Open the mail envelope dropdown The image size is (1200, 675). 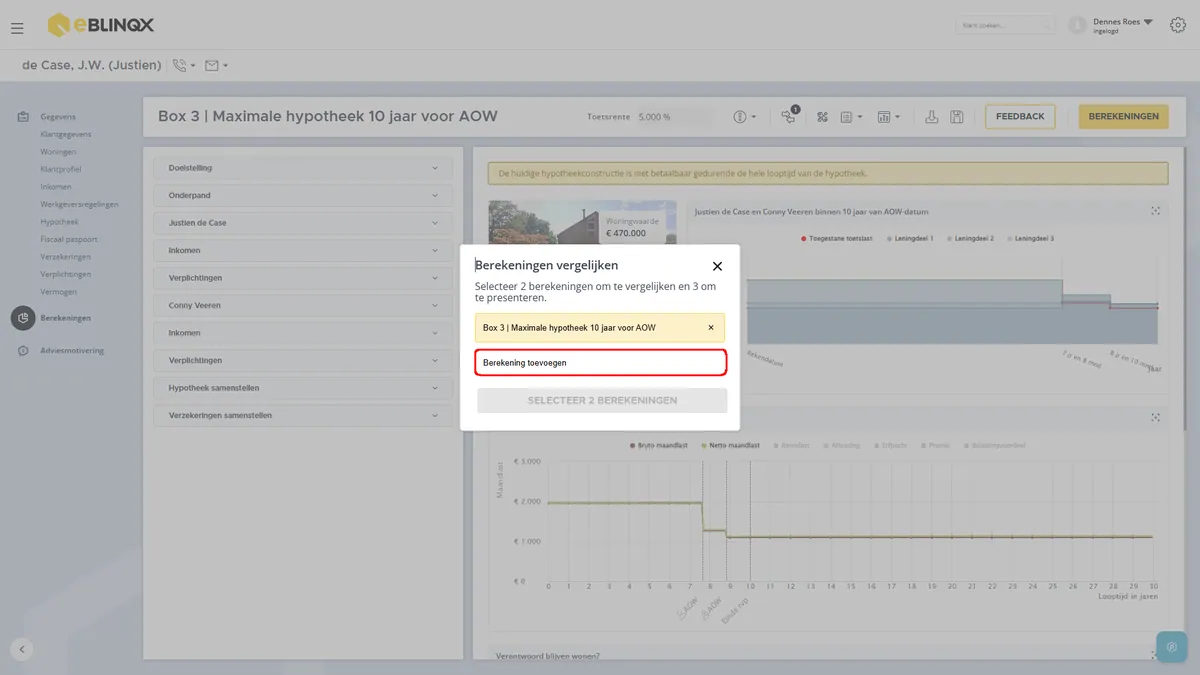(x=216, y=66)
